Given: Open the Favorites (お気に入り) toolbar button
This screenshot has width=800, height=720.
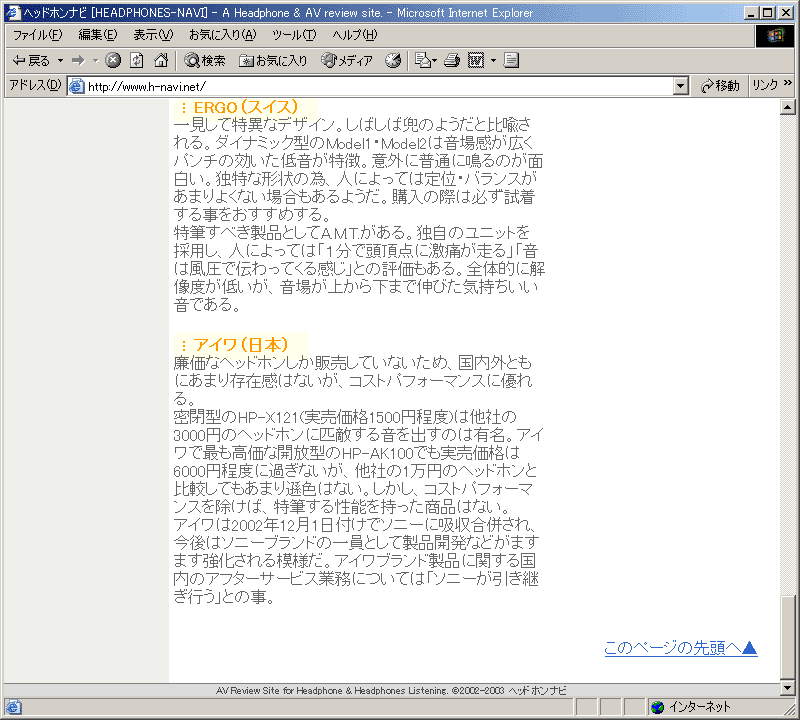Looking at the screenshot, I should (x=273, y=61).
